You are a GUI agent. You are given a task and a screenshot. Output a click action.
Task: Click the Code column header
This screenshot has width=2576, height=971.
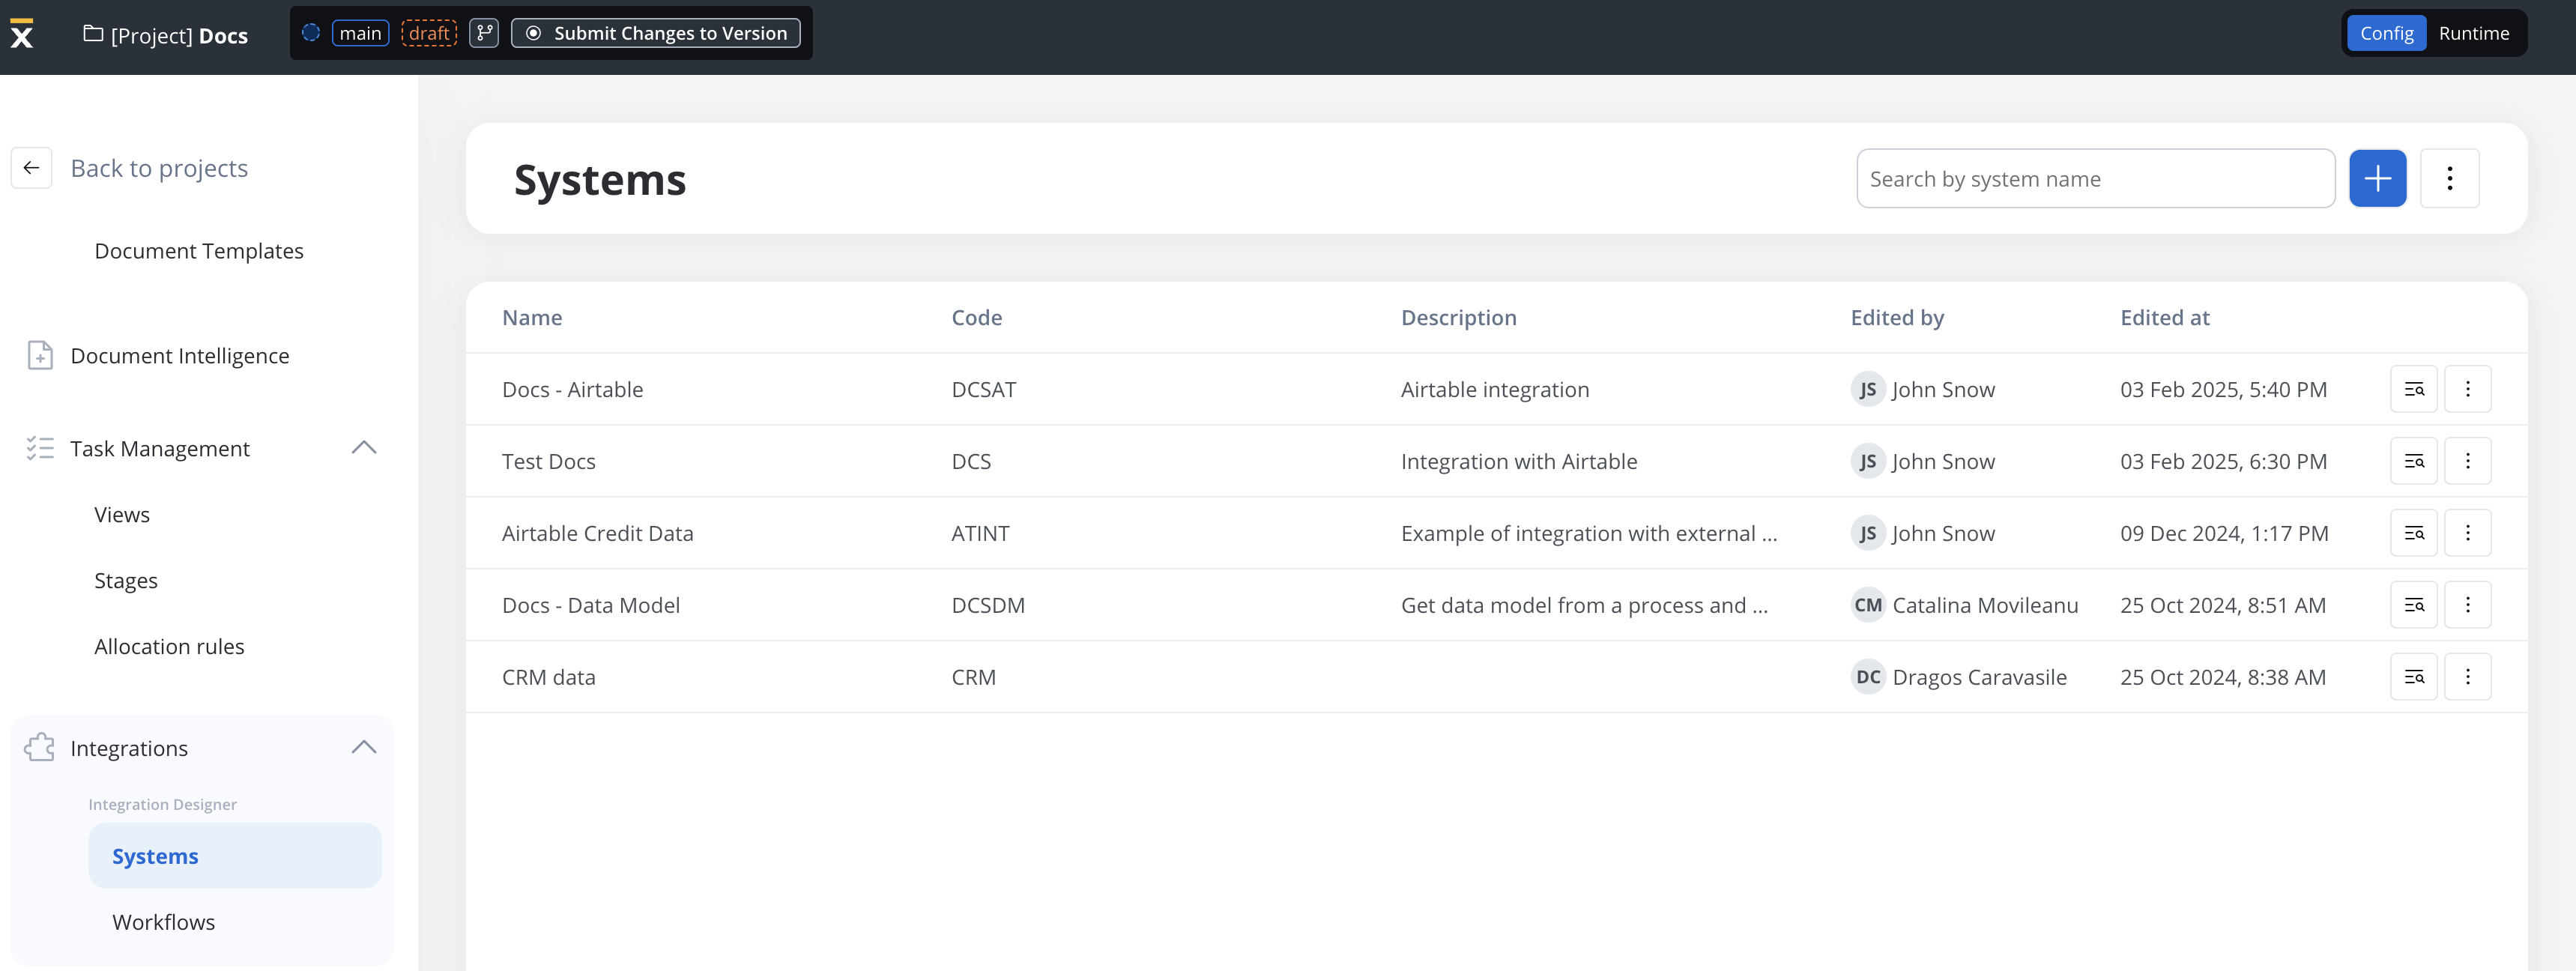pos(976,318)
